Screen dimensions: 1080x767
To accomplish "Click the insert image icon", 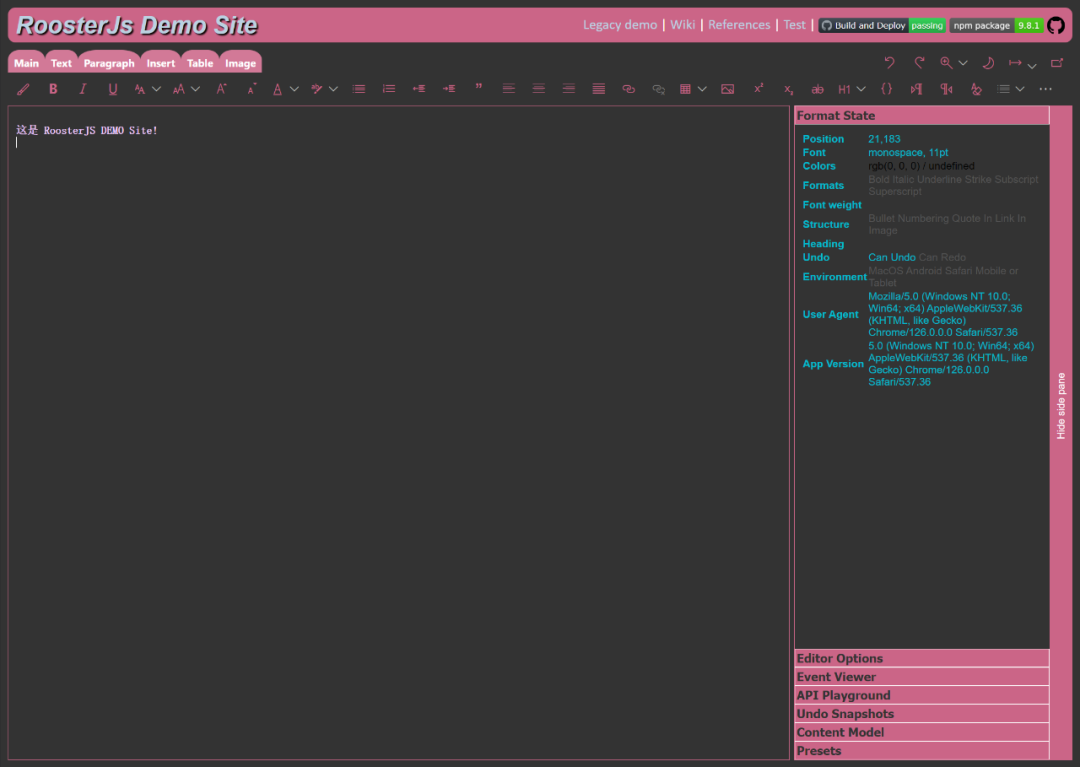I will (727, 89).
